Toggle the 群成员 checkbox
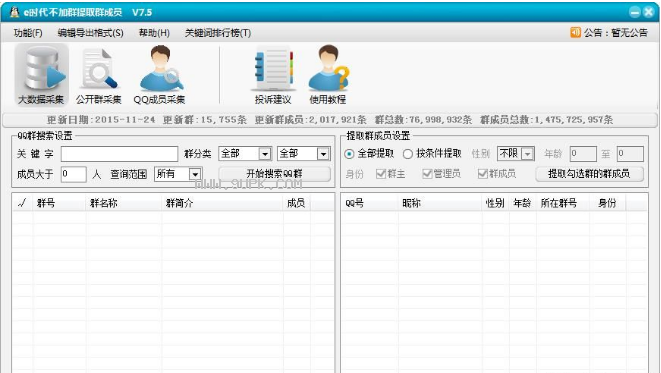661x373 pixels. point(482,174)
